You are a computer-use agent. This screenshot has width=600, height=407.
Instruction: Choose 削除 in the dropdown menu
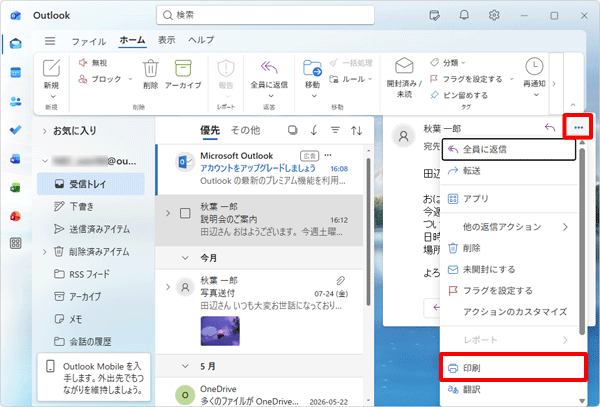click(509, 248)
